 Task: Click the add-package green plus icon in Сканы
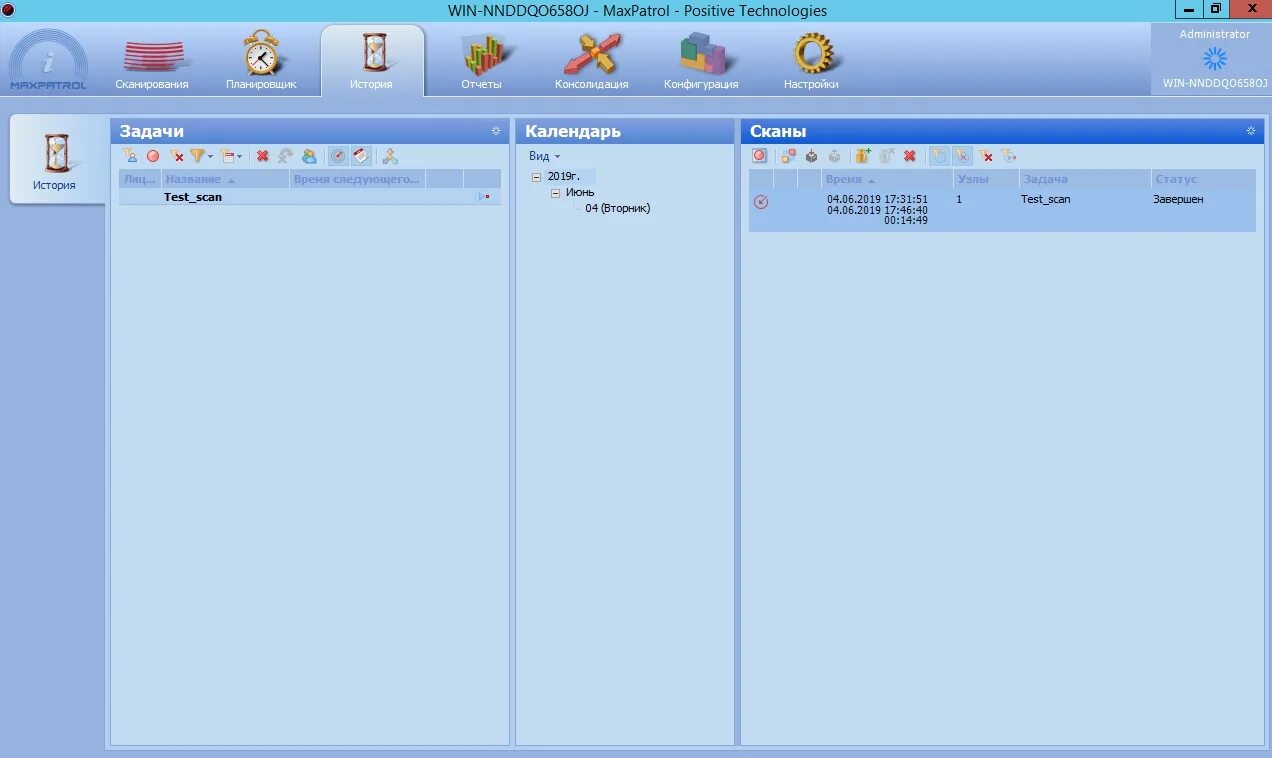tap(863, 156)
